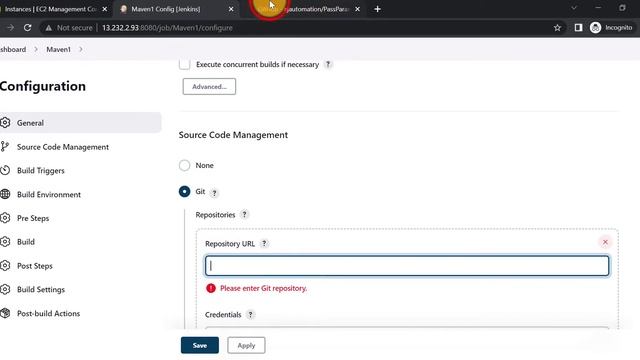Apply the configuration changes
The width and height of the screenshot is (640, 360).
pyautogui.click(x=246, y=345)
